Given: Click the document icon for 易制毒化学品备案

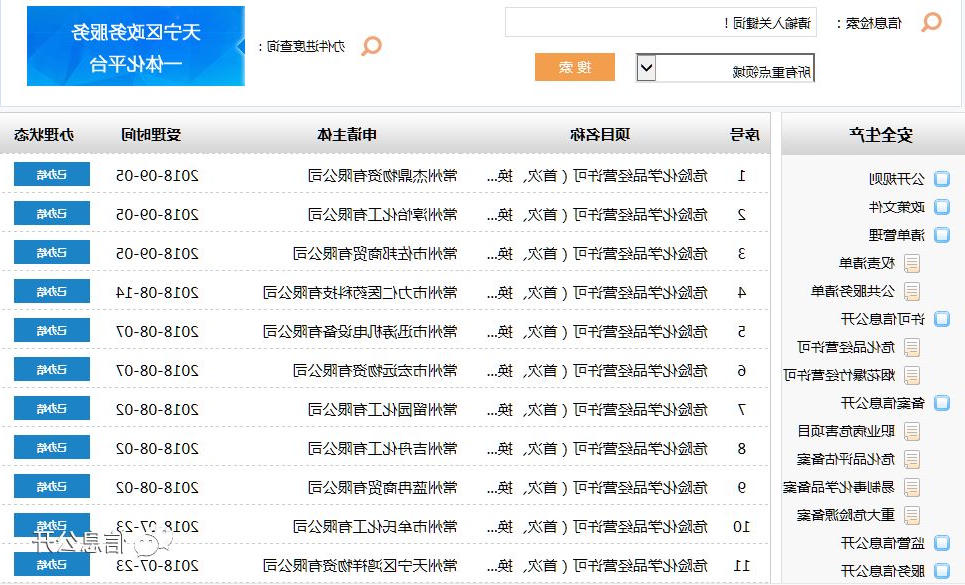Looking at the screenshot, I should (x=912, y=487).
